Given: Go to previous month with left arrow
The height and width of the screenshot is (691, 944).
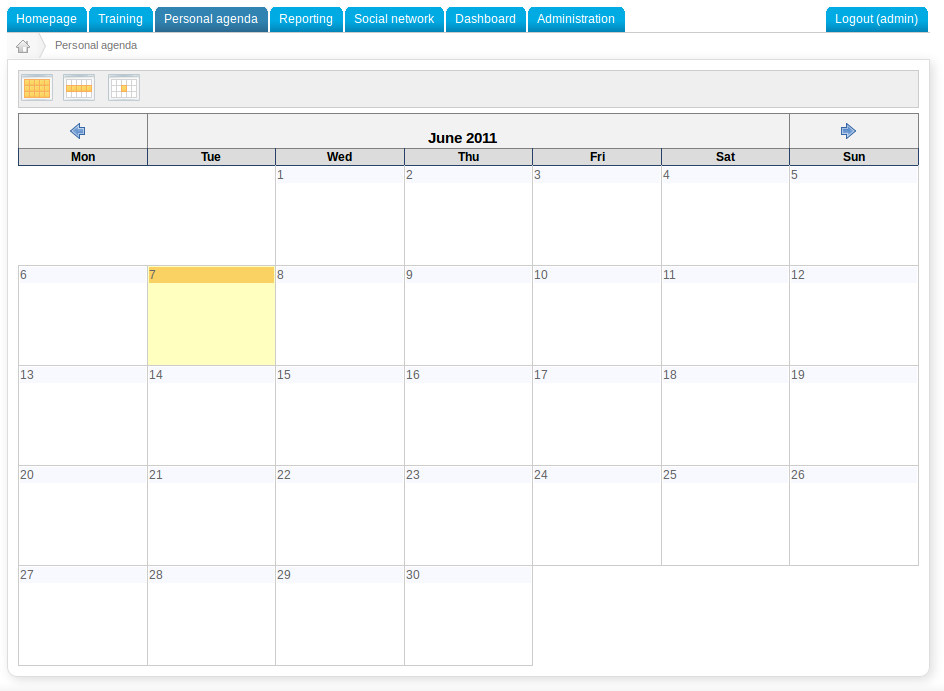Looking at the screenshot, I should pos(78,131).
